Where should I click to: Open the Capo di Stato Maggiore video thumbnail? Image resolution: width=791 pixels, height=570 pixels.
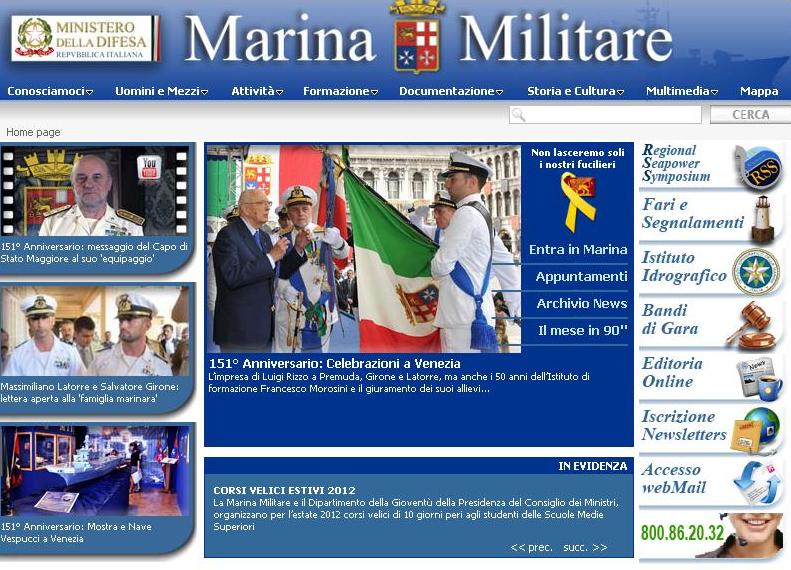95,191
